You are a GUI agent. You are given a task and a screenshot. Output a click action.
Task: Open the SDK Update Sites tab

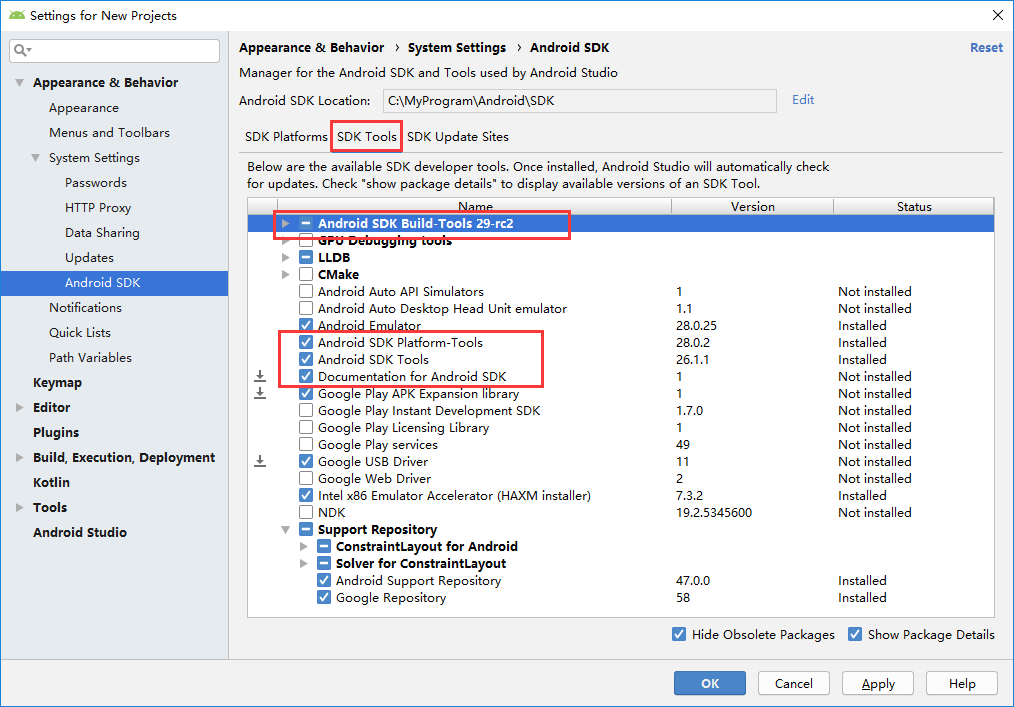tap(458, 136)
